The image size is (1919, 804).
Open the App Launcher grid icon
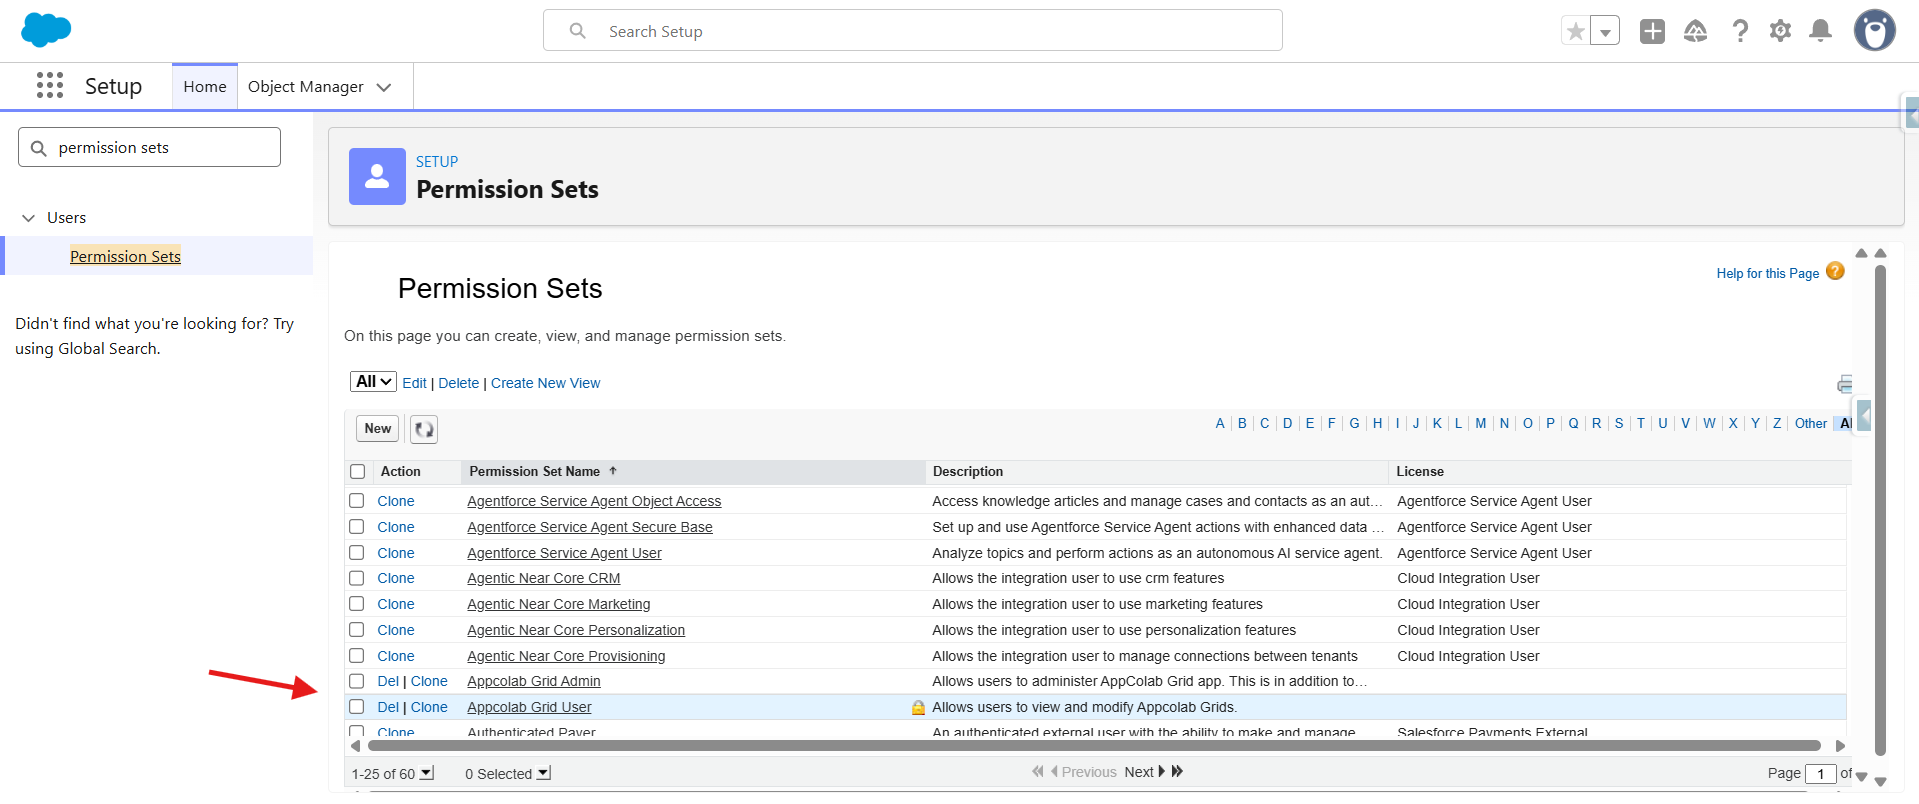[50, 85]
